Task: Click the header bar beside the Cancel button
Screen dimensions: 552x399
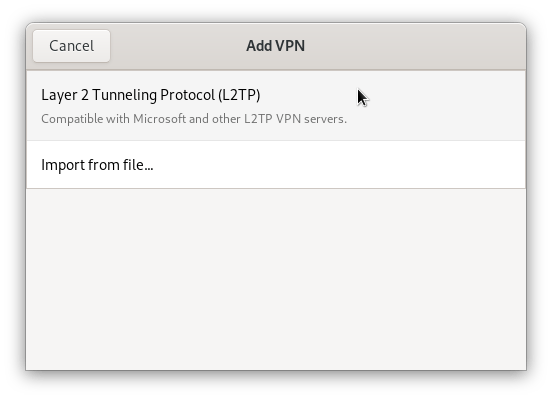Action: coord(176,46)
